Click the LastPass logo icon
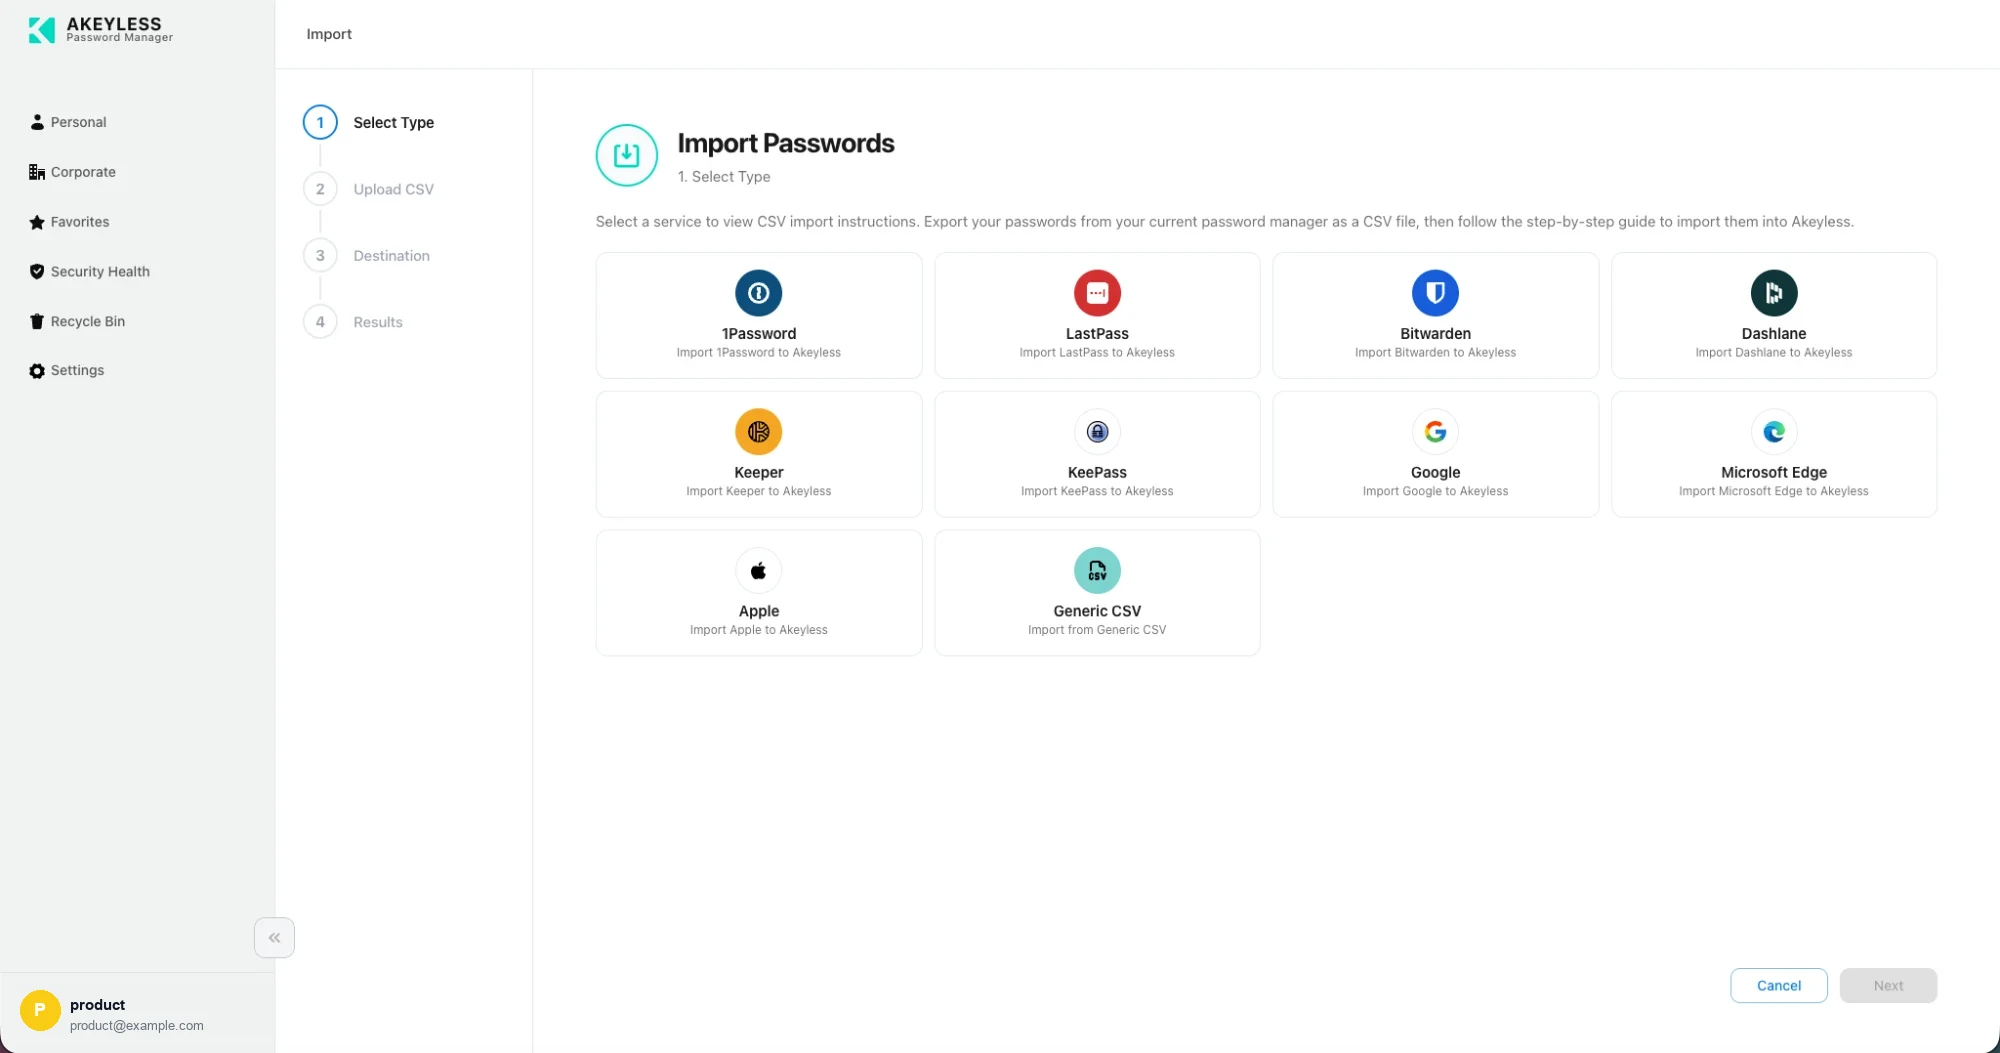Viewport: 2000px width, 1053px height. [1097, 293]
